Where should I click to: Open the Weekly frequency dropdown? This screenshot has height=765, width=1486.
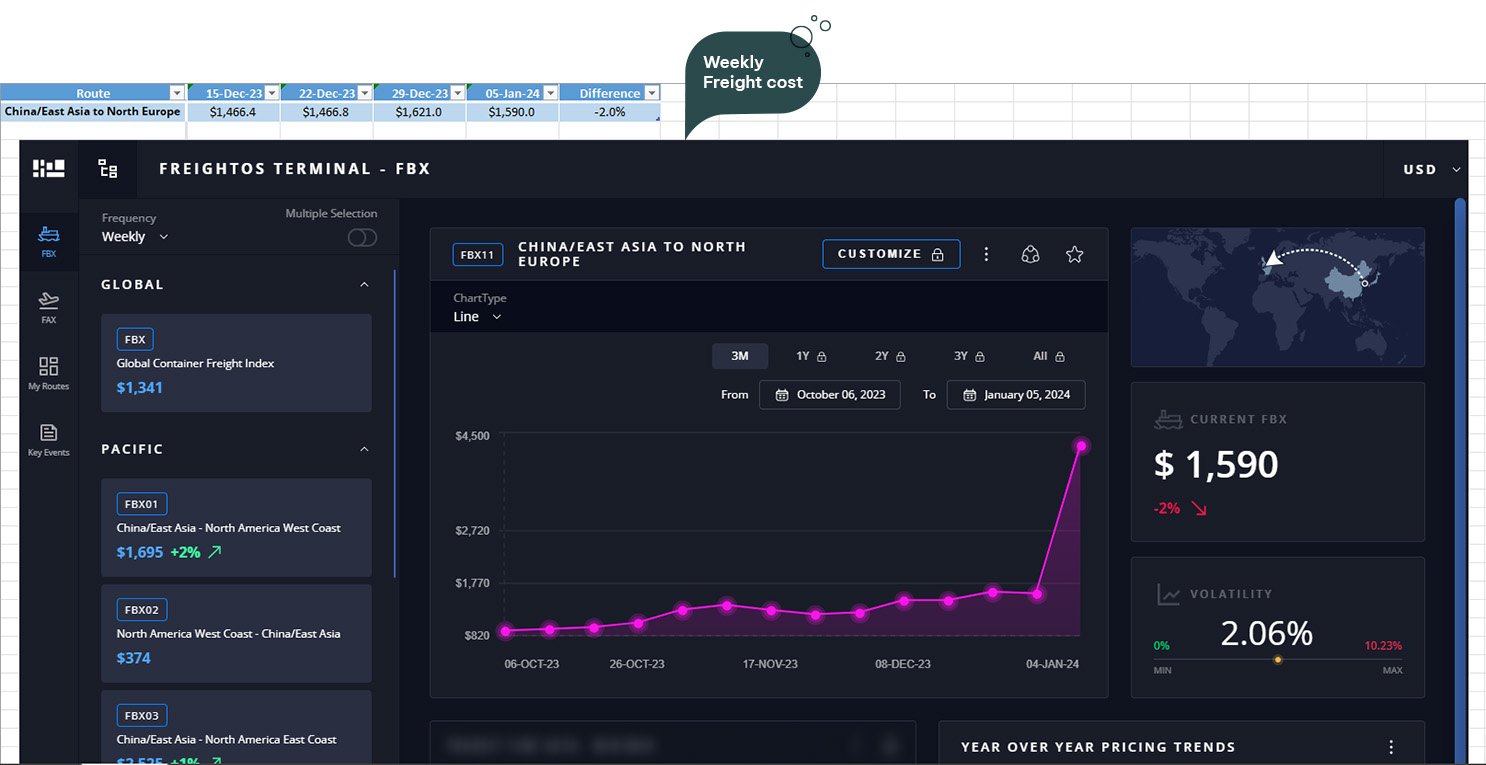[135, 237]
